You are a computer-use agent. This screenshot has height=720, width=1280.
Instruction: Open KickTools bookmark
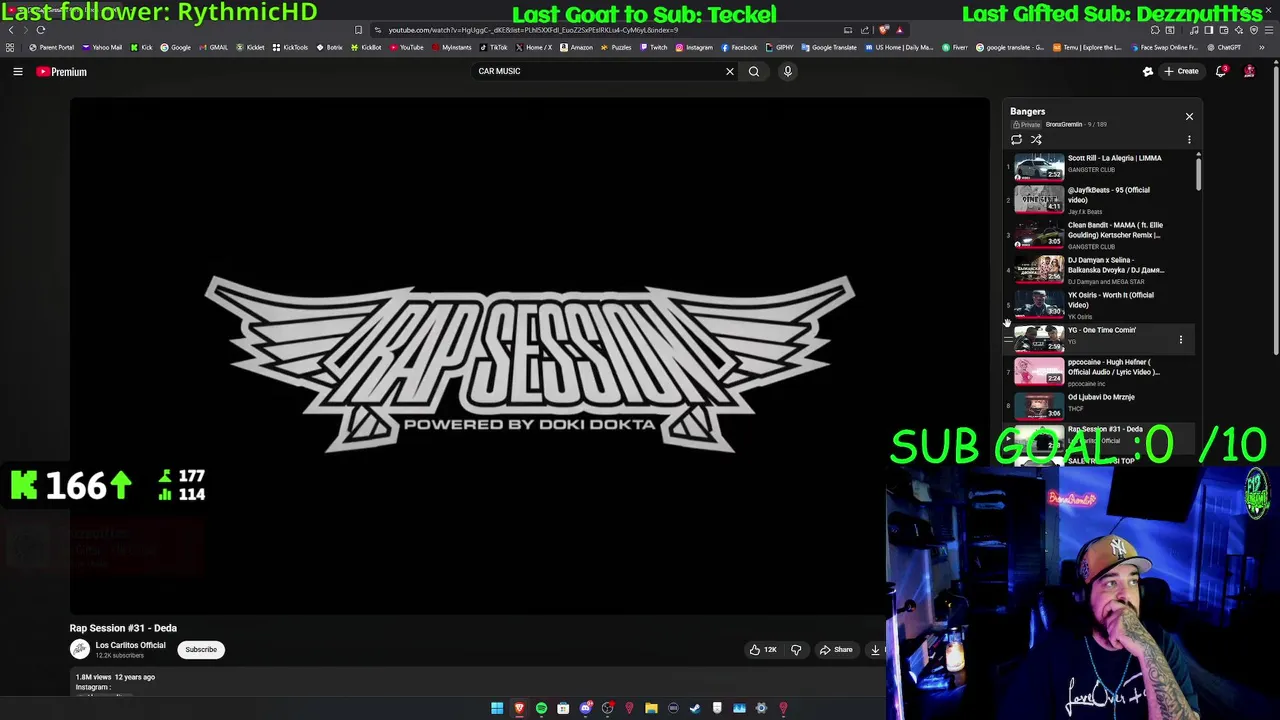[x=290, y=47]
